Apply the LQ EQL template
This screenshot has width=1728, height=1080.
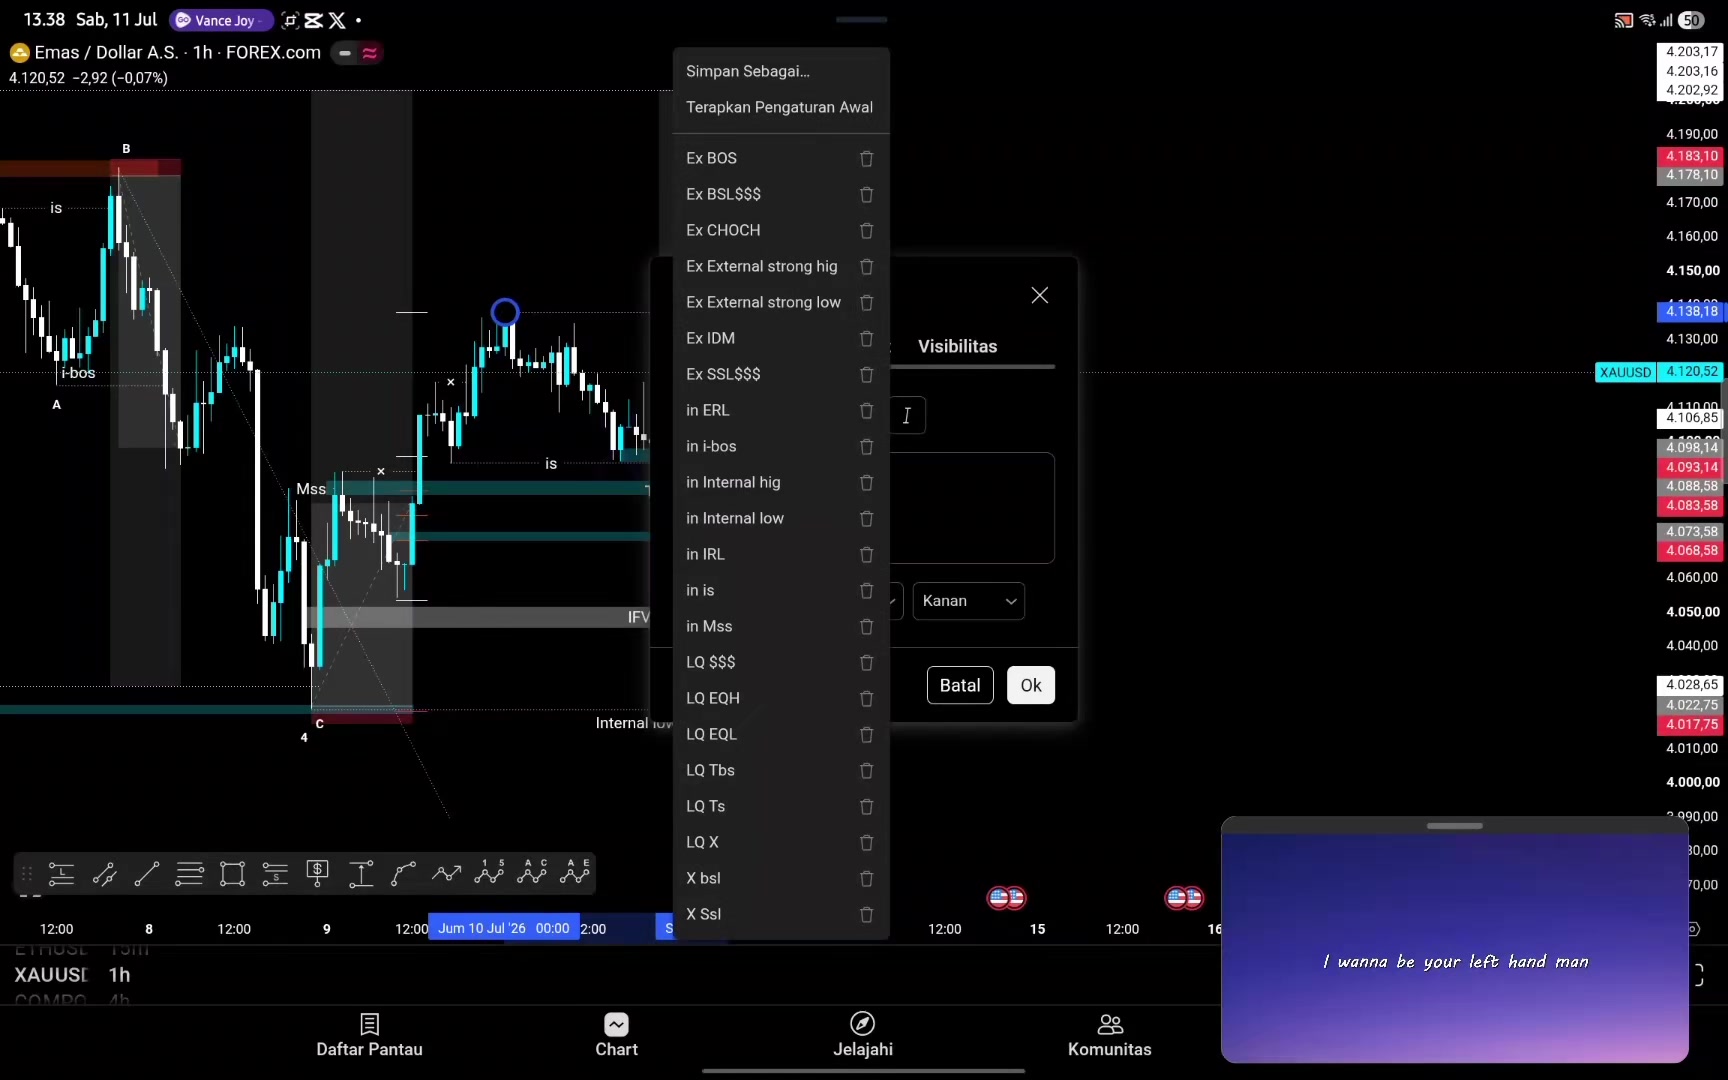(x=711, y=734)
